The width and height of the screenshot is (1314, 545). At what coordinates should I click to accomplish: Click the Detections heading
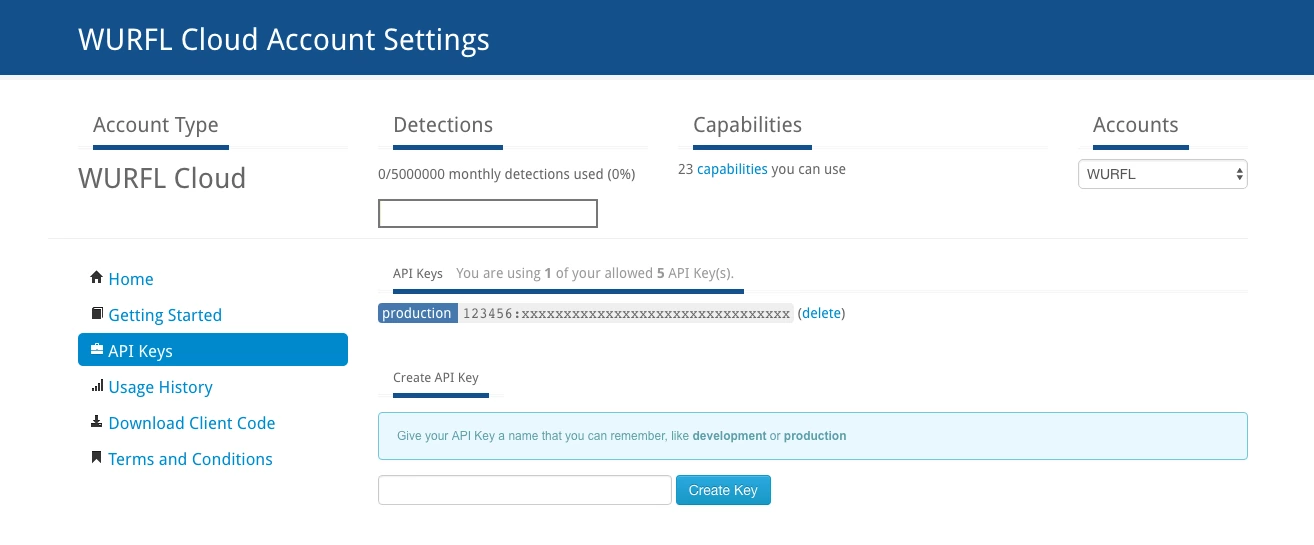click(x=443, y=125)
